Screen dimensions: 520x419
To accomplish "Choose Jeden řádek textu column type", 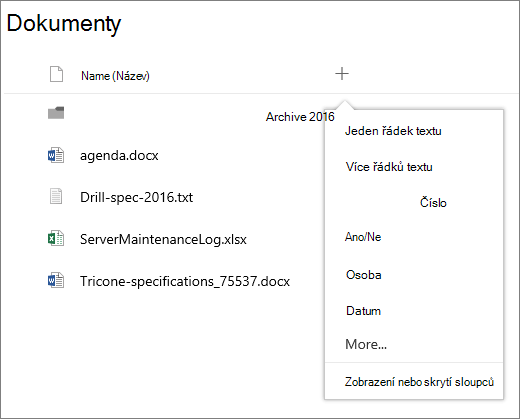I will coord(393,131).
